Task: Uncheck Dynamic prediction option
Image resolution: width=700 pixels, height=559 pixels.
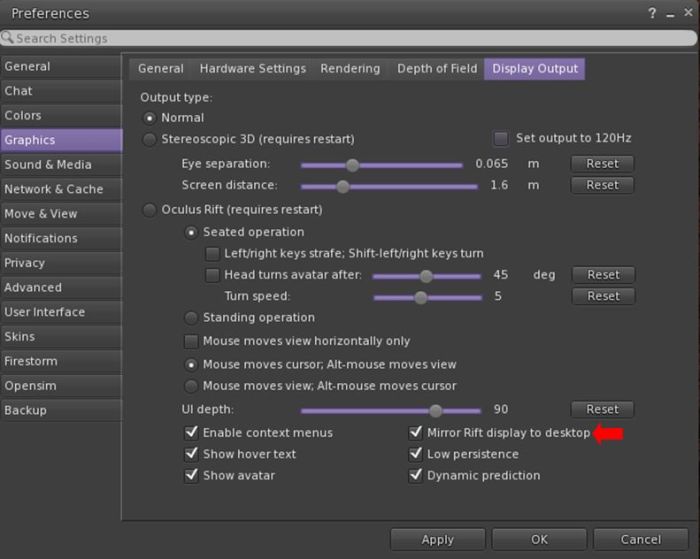Action: pos(416,475)
